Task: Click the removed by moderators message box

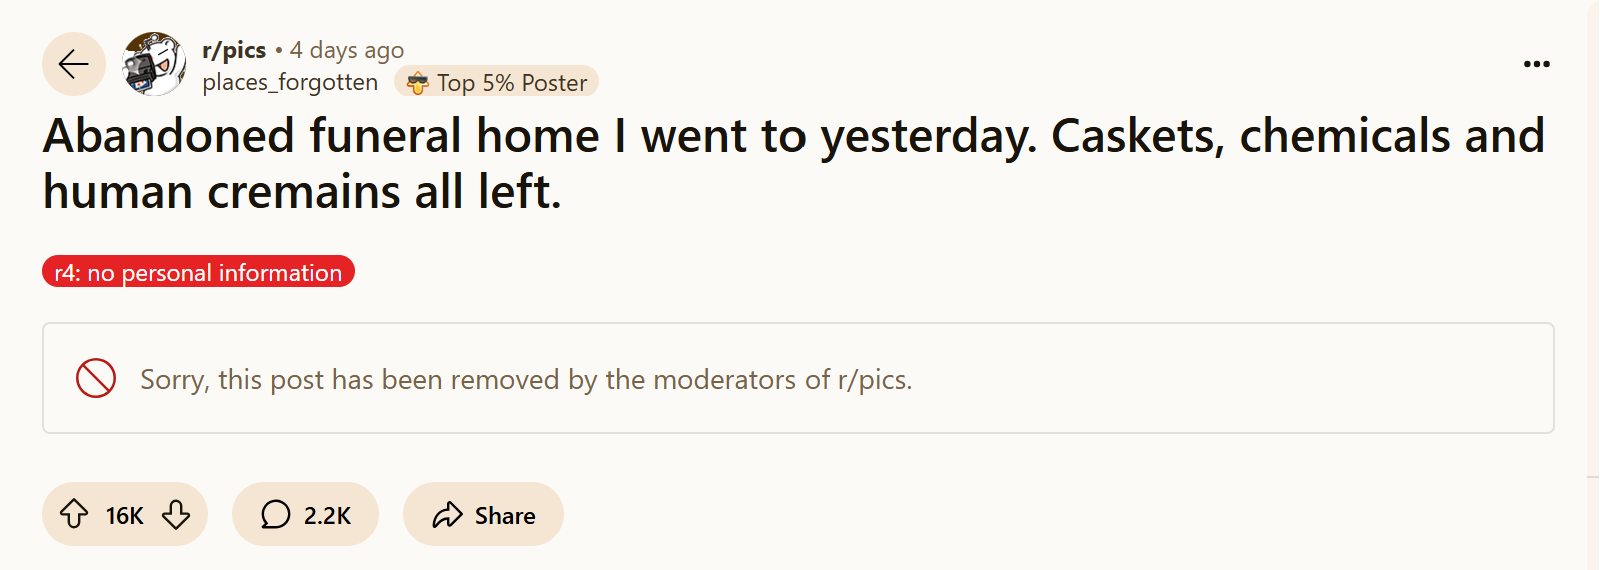Action: (x=798, y=378)
